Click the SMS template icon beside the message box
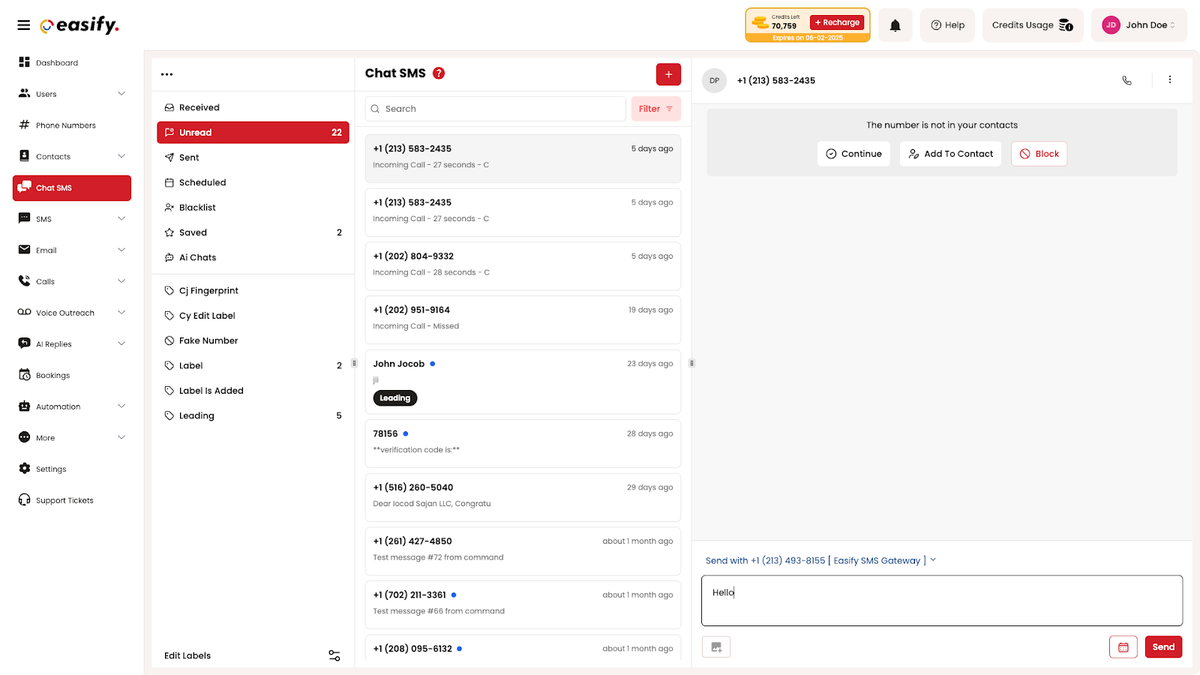1200x675 pixels. click(715, 647)
